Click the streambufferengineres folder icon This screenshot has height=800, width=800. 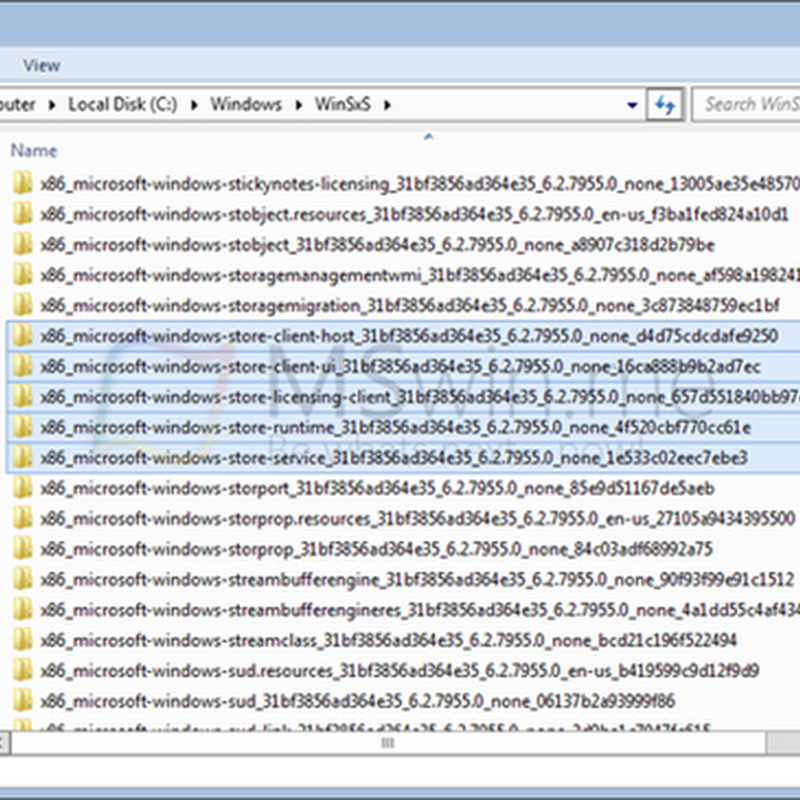[22, 610]
